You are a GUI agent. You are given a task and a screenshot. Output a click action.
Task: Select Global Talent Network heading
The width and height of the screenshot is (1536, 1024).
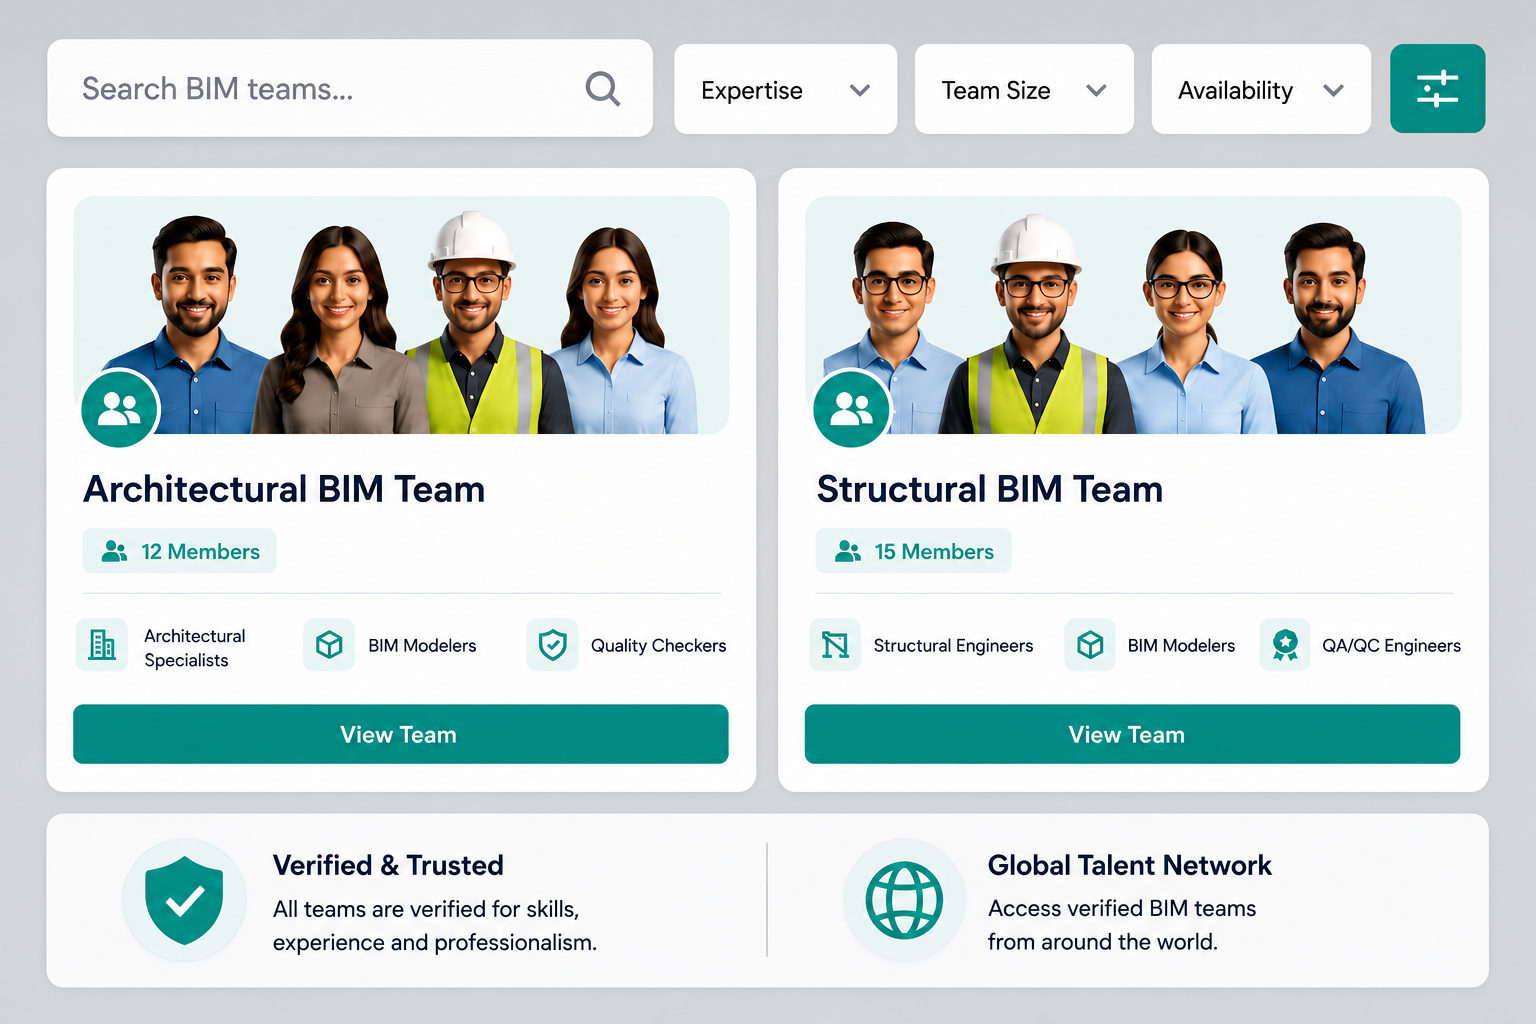coord(1130,865)
